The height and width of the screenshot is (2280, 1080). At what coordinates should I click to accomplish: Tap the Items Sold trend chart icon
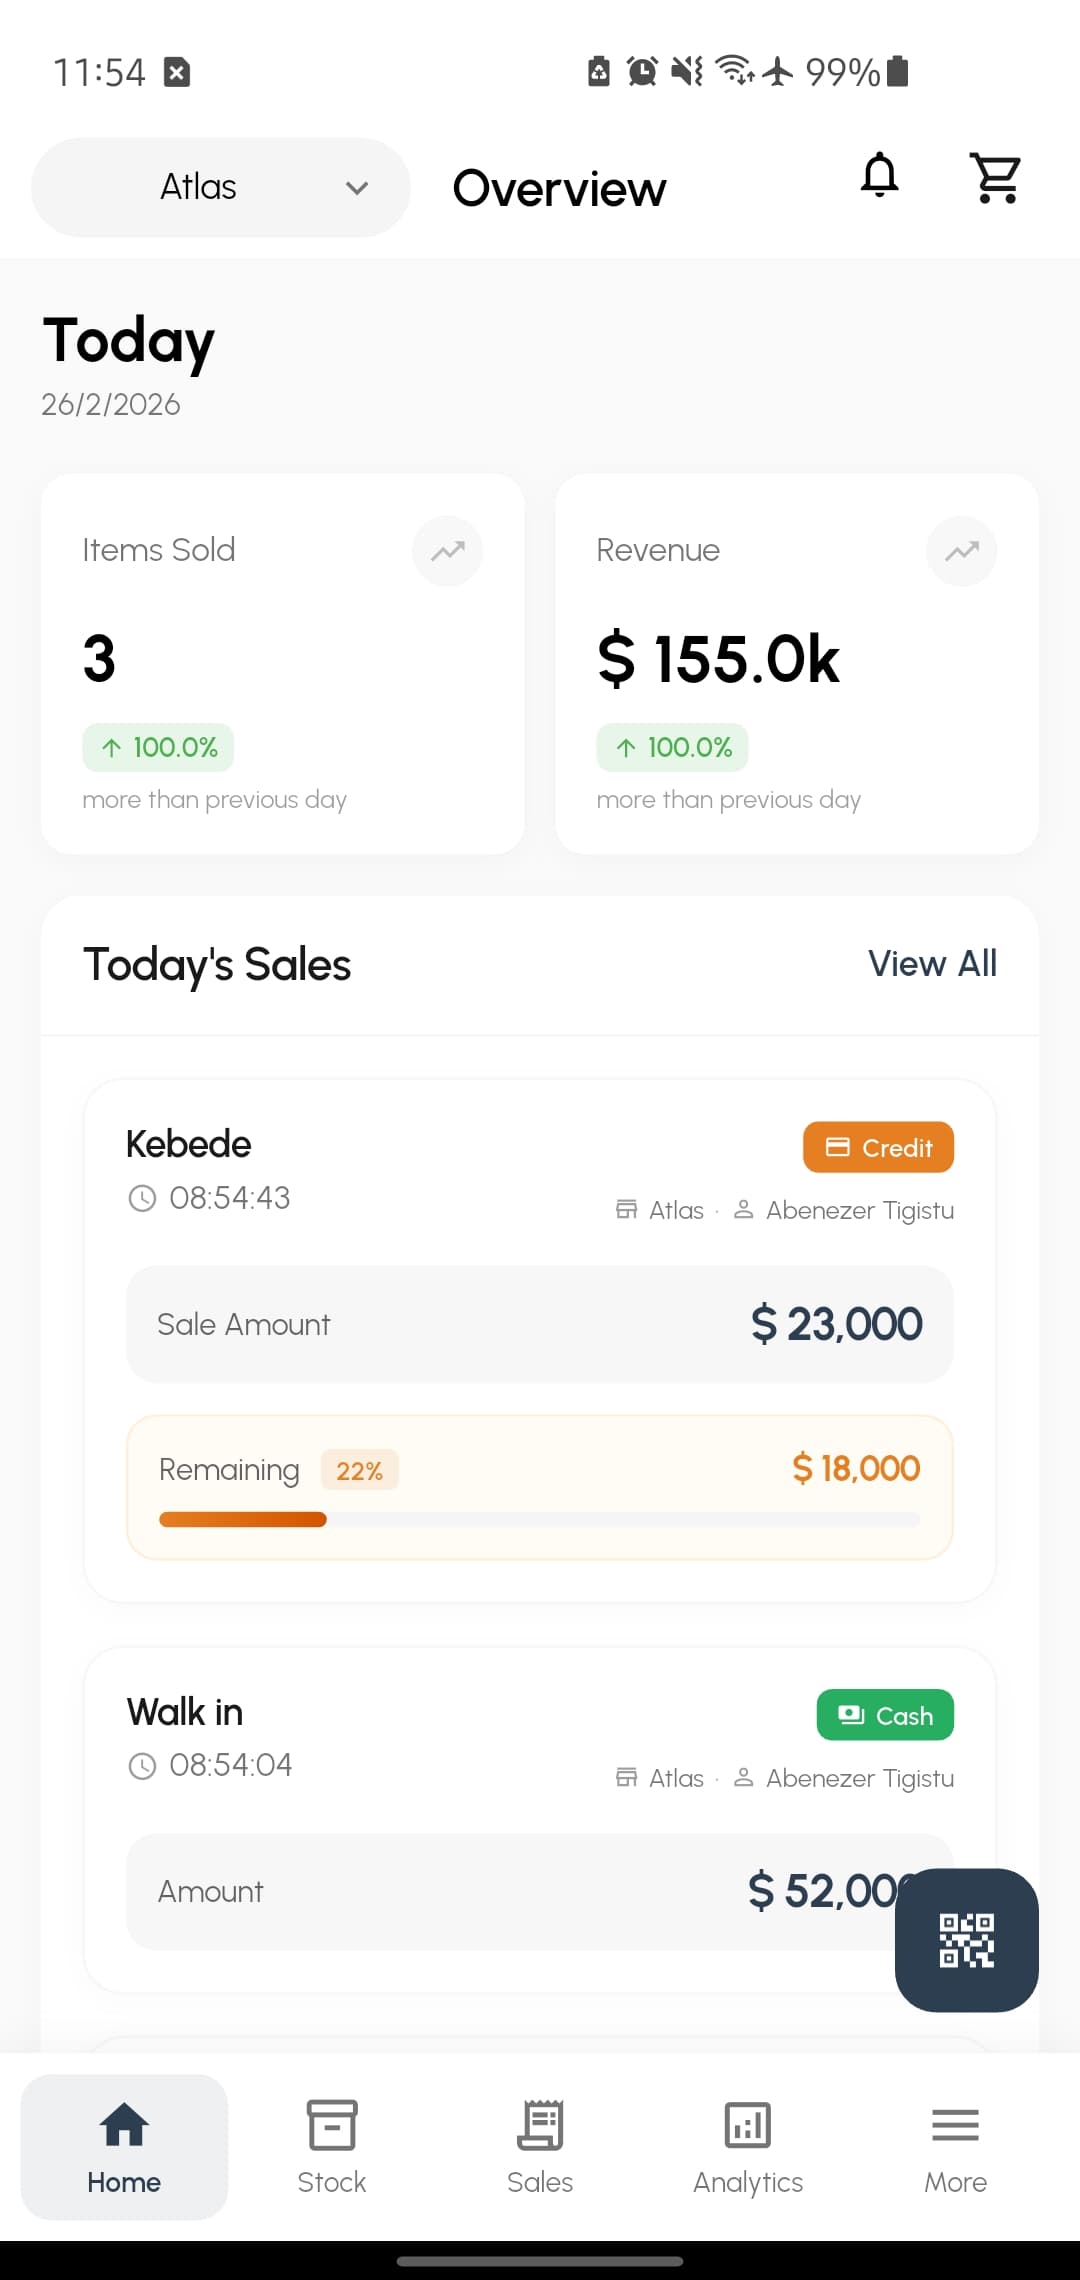[x=447, y=551]
